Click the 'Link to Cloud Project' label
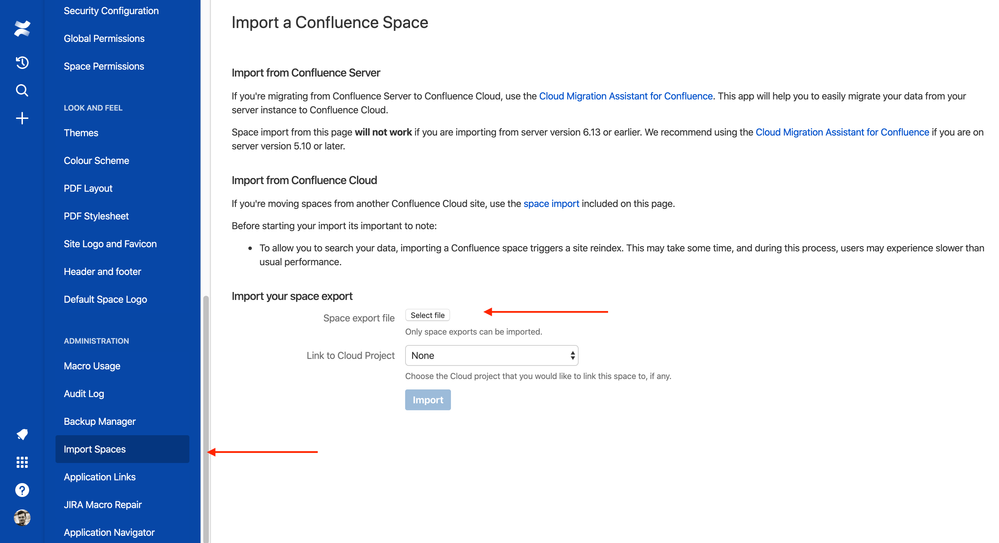 point(350,356)
